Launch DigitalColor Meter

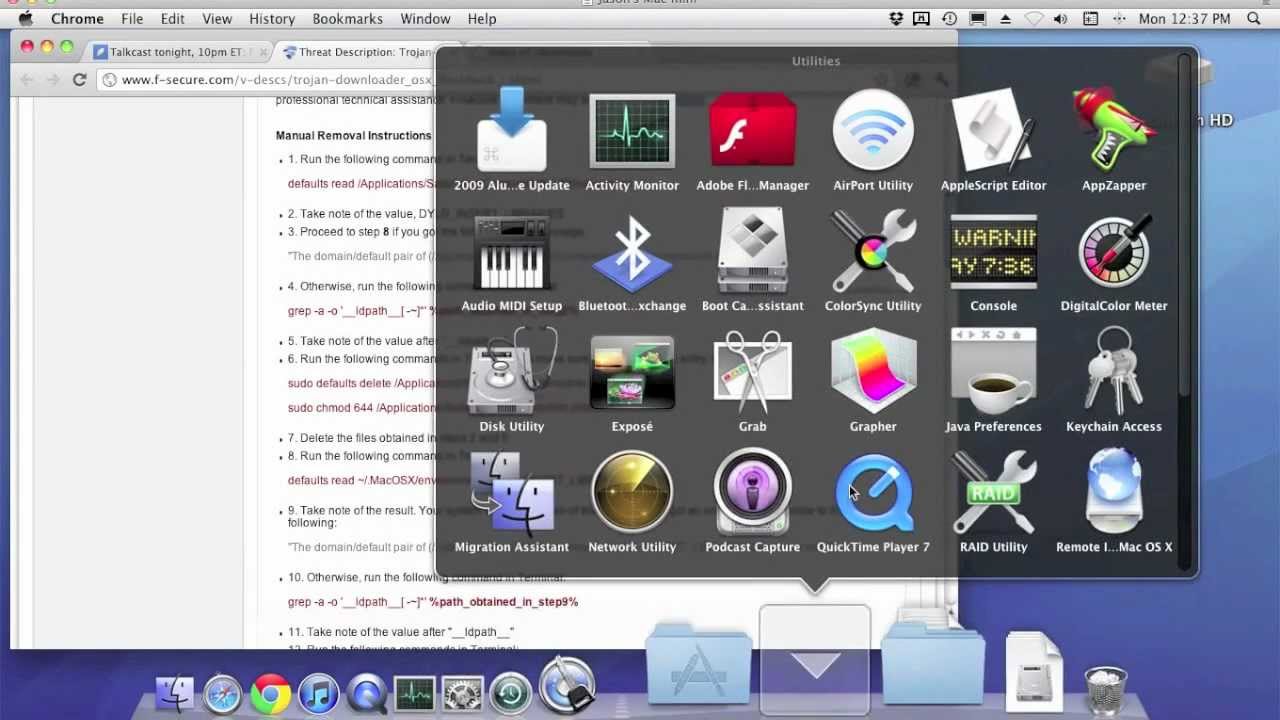[1114, 260]
